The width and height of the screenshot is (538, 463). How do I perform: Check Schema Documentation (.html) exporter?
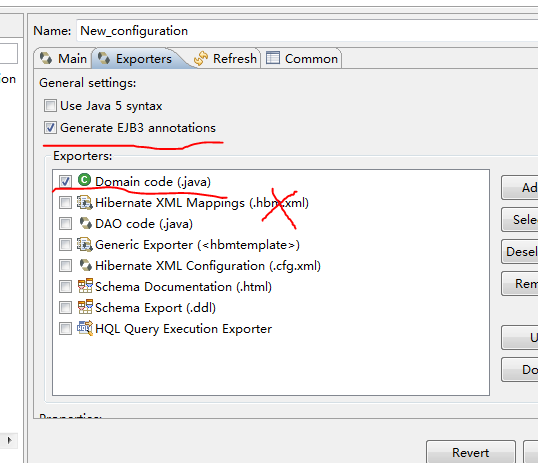(x=65, y=287)
